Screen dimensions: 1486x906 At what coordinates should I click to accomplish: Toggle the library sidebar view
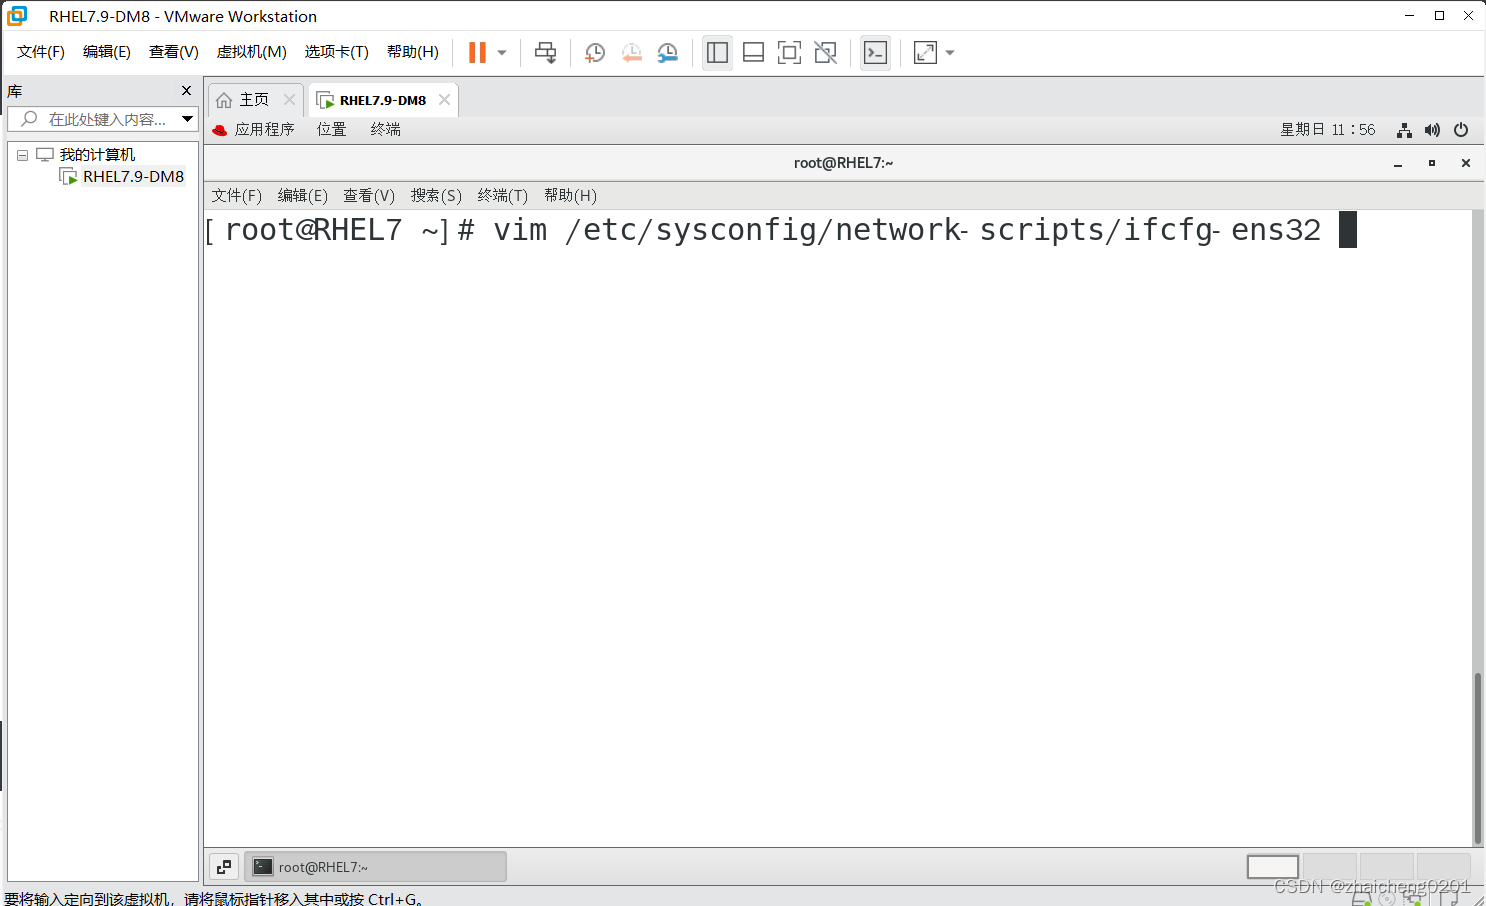(717, 53)
